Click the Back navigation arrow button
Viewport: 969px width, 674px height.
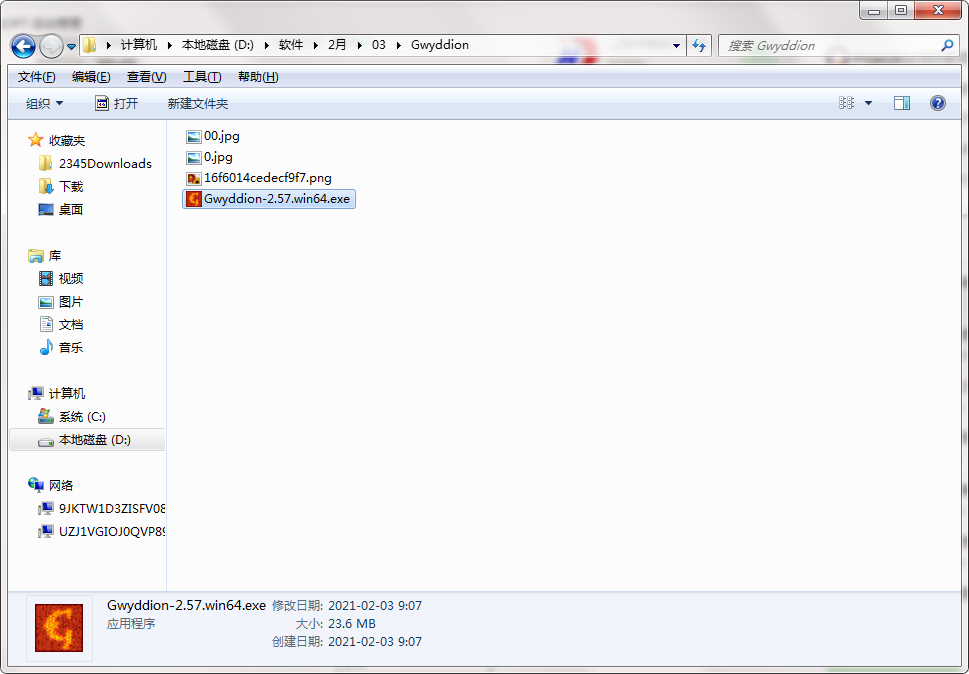23,46
